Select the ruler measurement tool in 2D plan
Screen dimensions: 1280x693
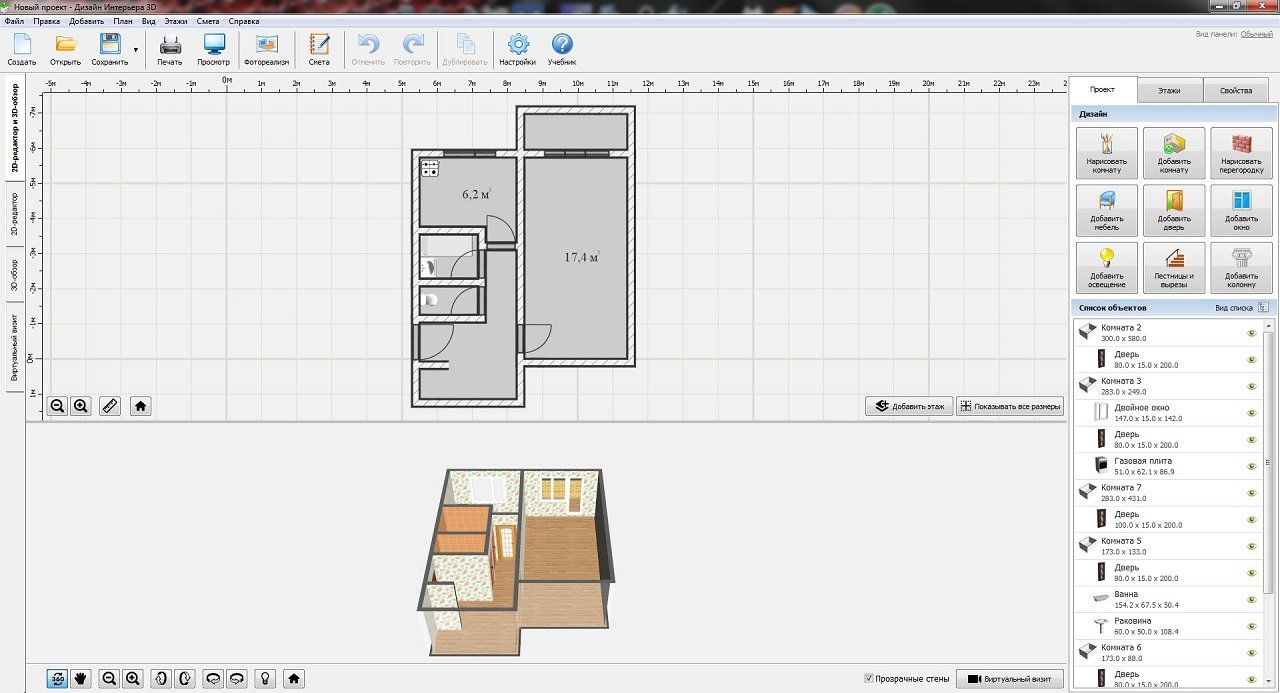[110, 406]
